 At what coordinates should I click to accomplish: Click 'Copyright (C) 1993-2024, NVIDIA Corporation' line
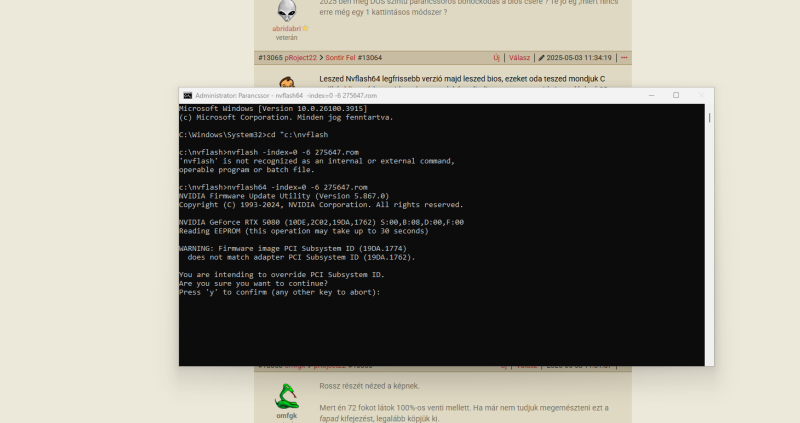321,205
